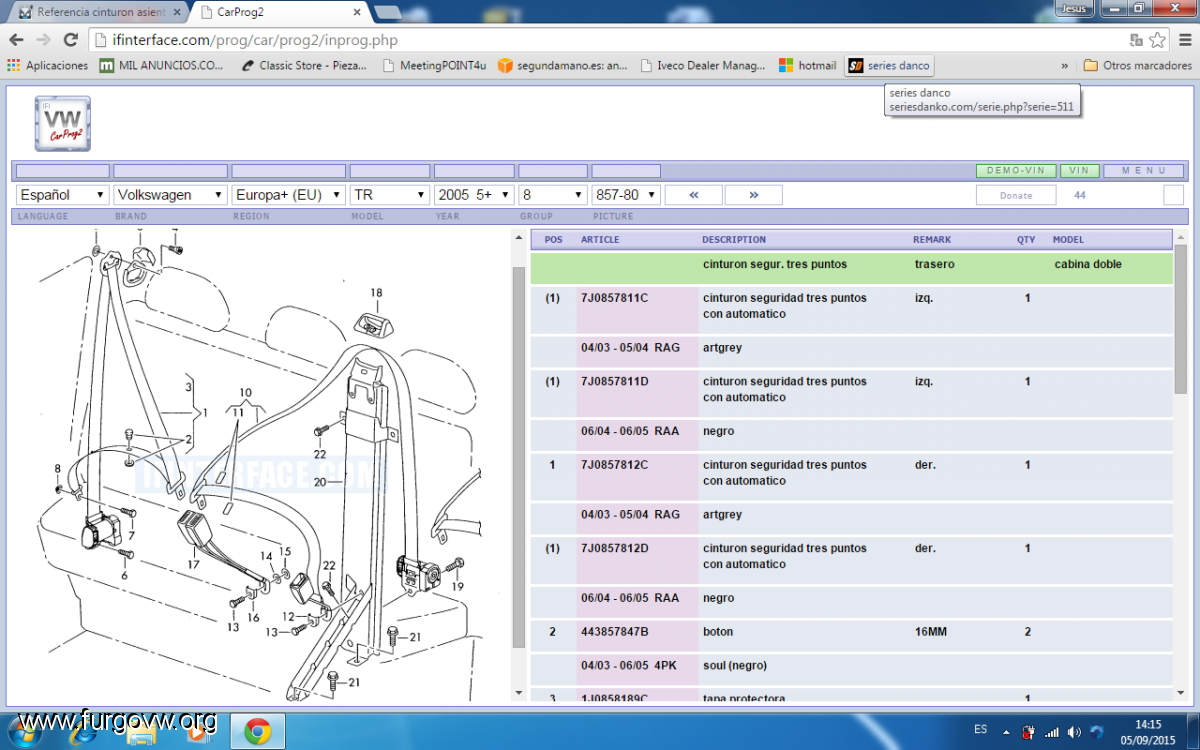Open the hotmail bookmark
Viewport: 1200px width, 750px height.
tap(807, 65)
